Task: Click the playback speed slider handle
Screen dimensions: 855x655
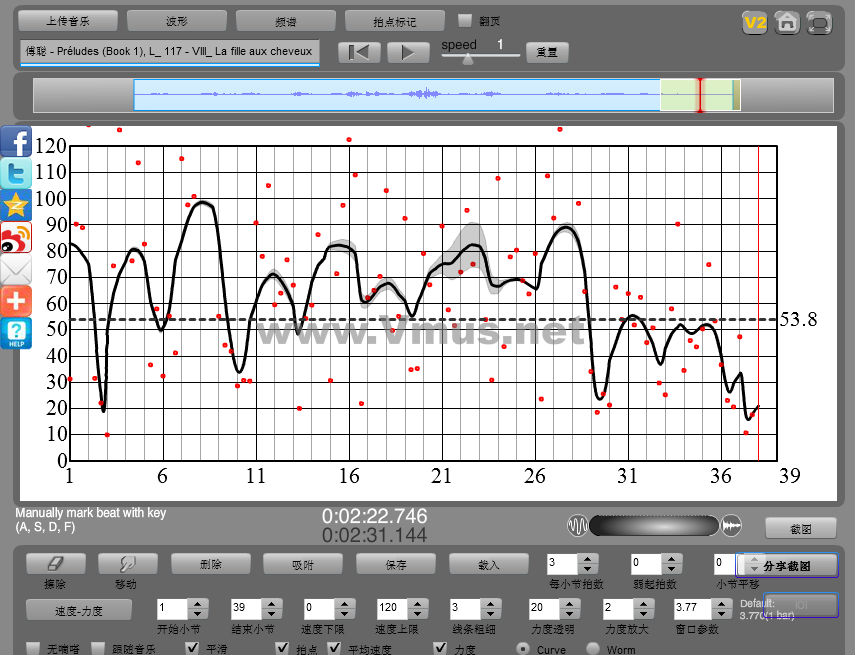Action: 467,58
